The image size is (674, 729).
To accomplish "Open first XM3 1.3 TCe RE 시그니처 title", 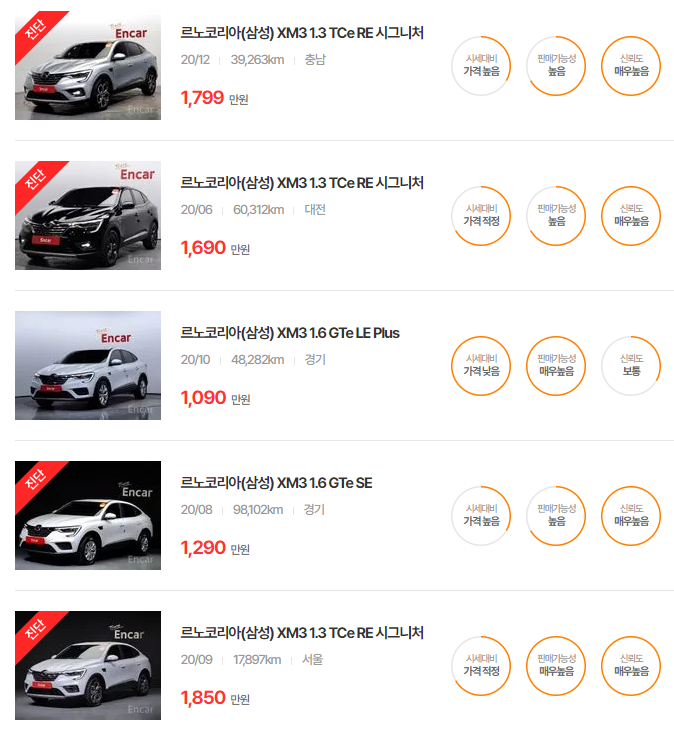I will pos(302,33).
